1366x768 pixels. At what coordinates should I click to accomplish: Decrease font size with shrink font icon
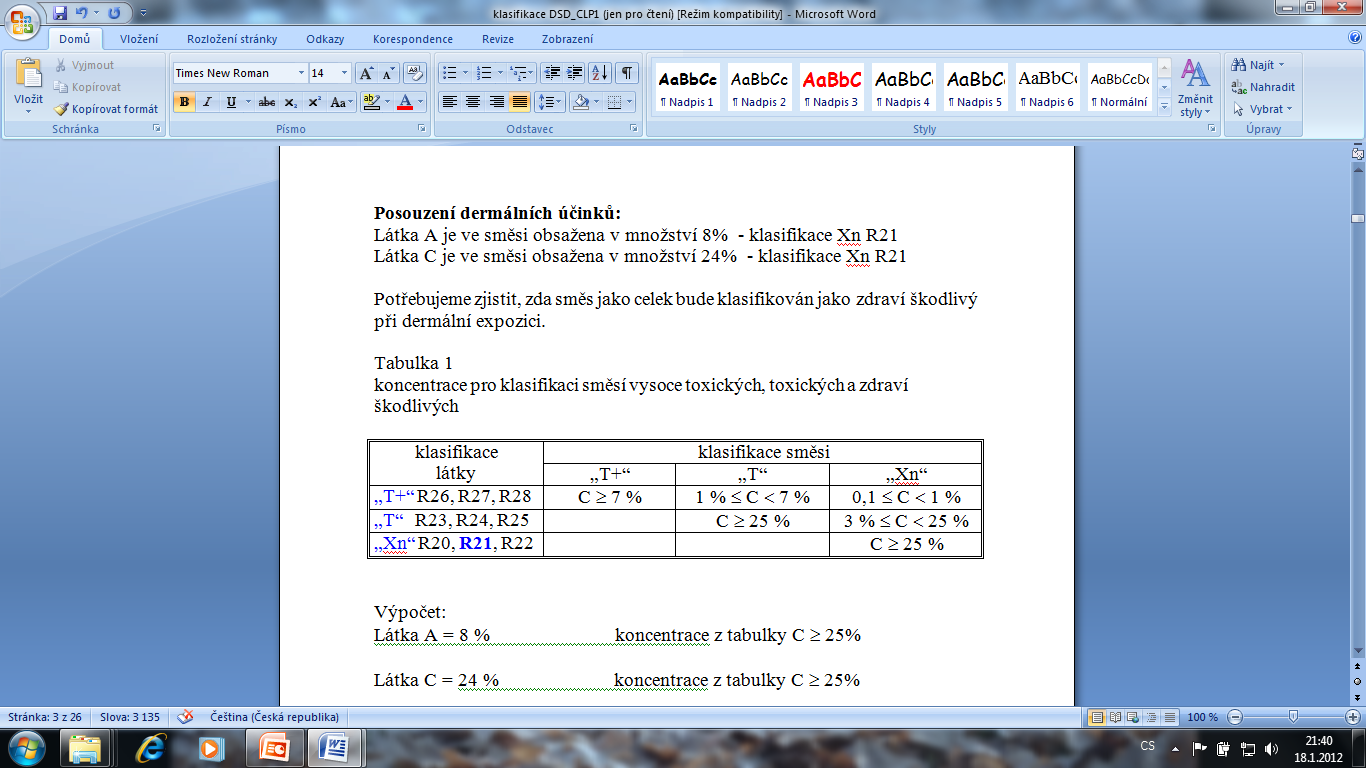click(x=388, y=73)
